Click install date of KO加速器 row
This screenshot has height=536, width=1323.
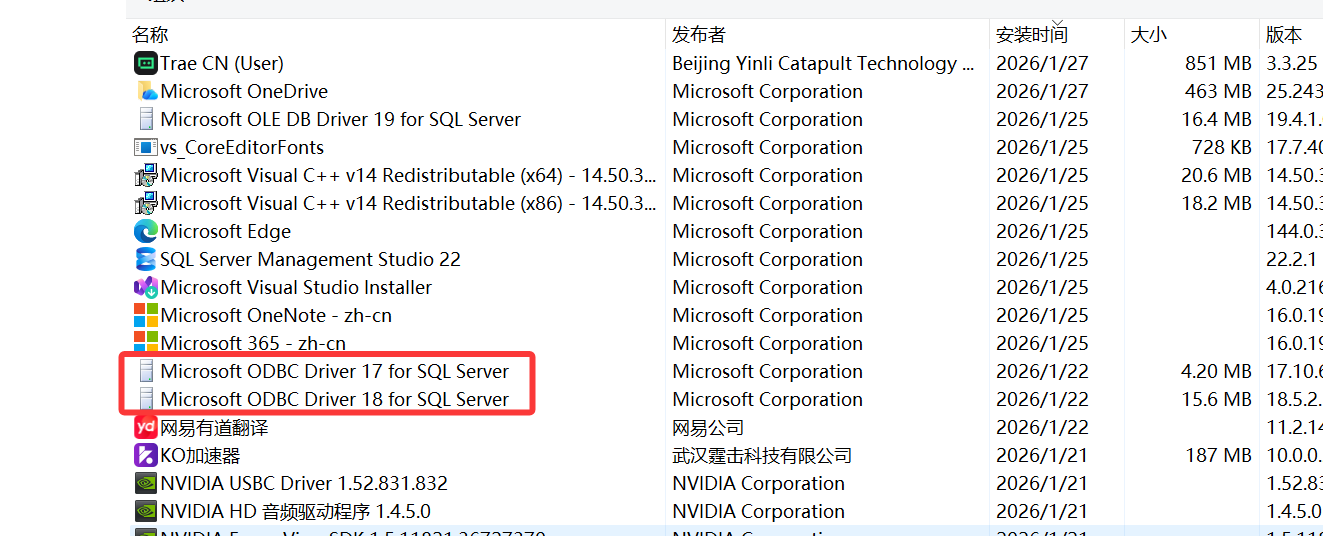pos(1042,455)
